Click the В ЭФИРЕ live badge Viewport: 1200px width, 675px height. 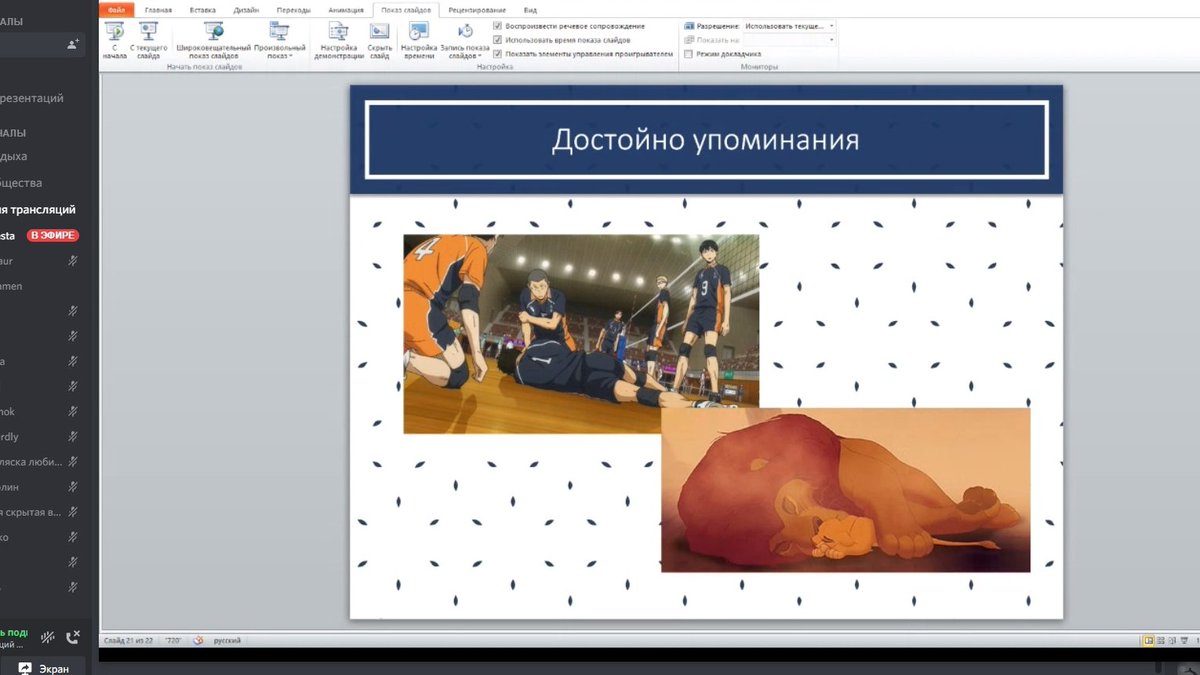tap(52, 236)
